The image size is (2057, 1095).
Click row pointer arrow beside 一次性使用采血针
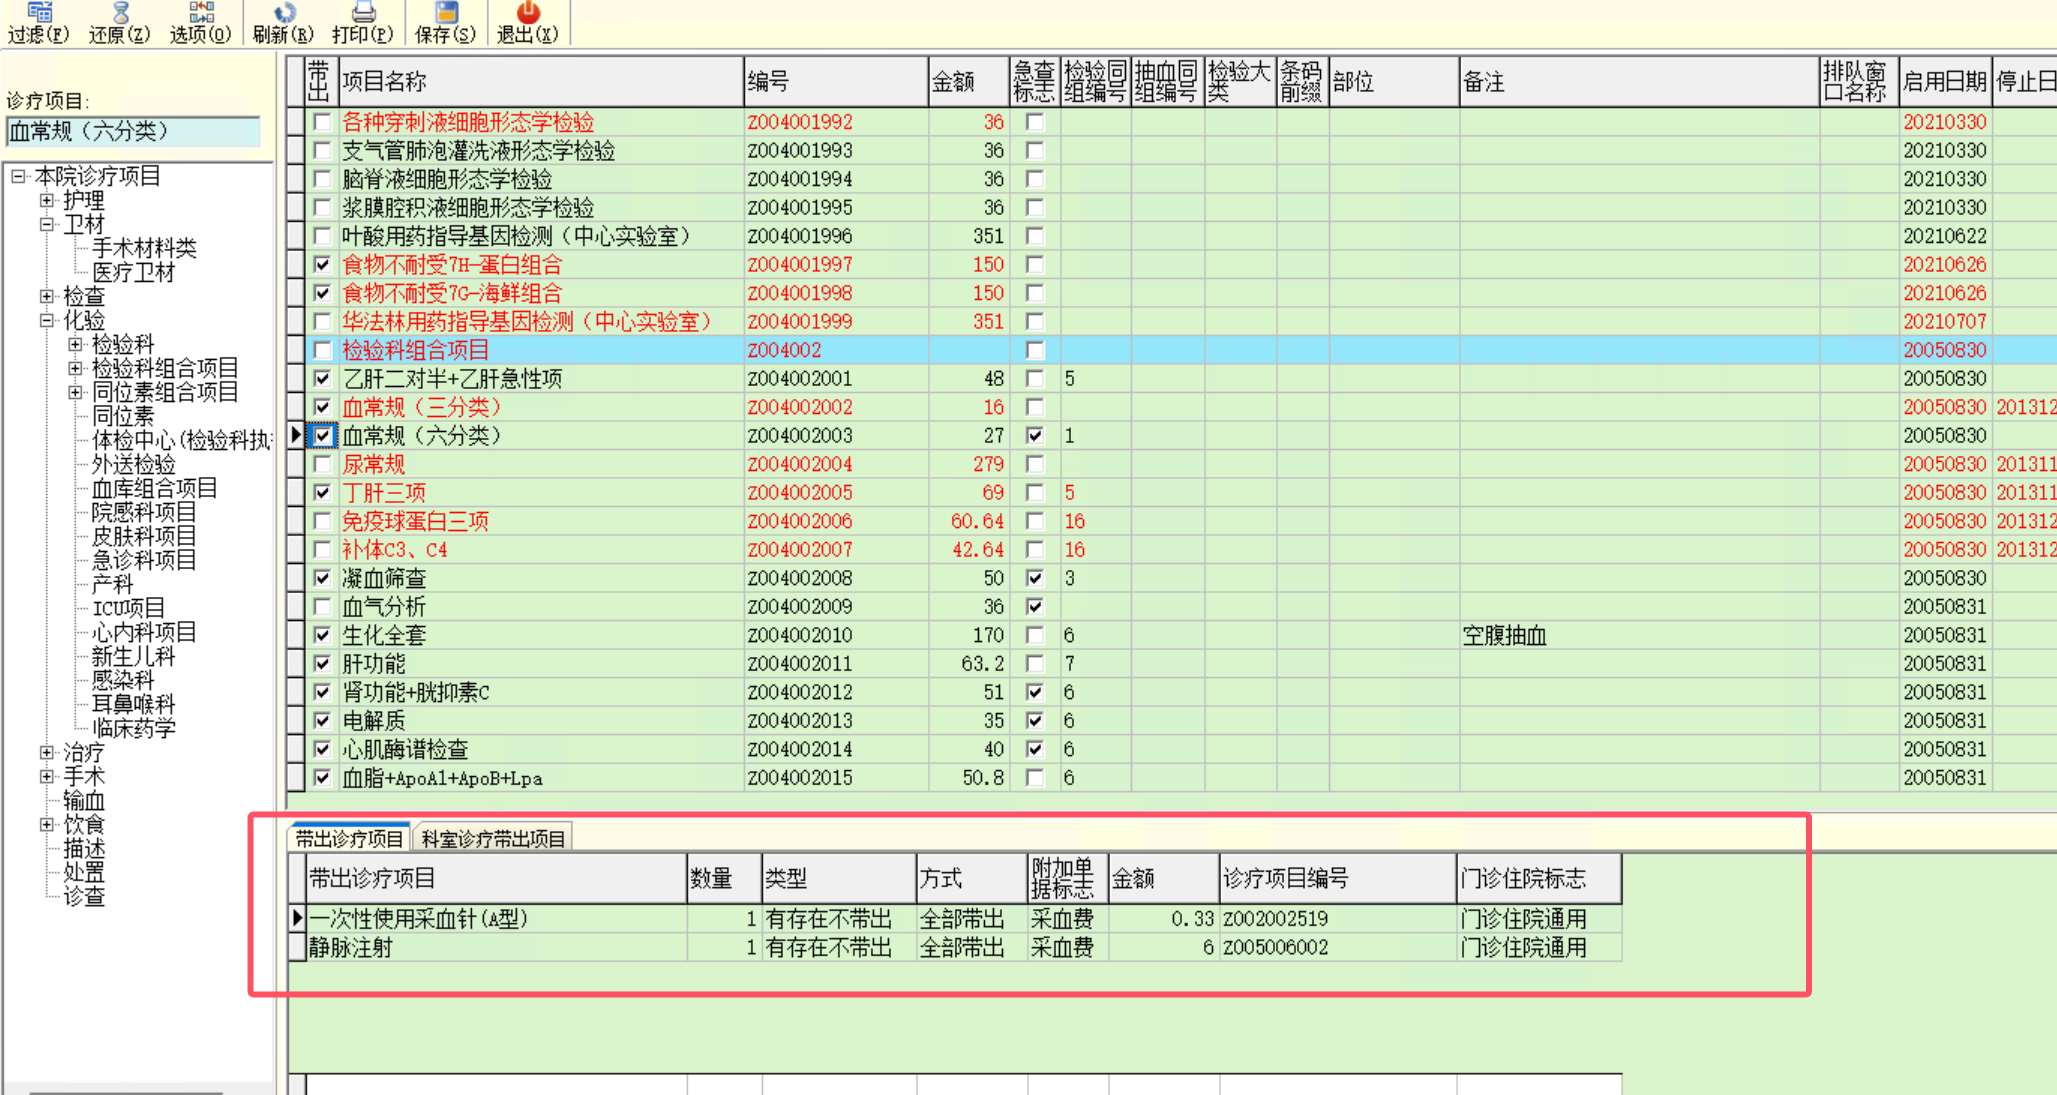297,918
